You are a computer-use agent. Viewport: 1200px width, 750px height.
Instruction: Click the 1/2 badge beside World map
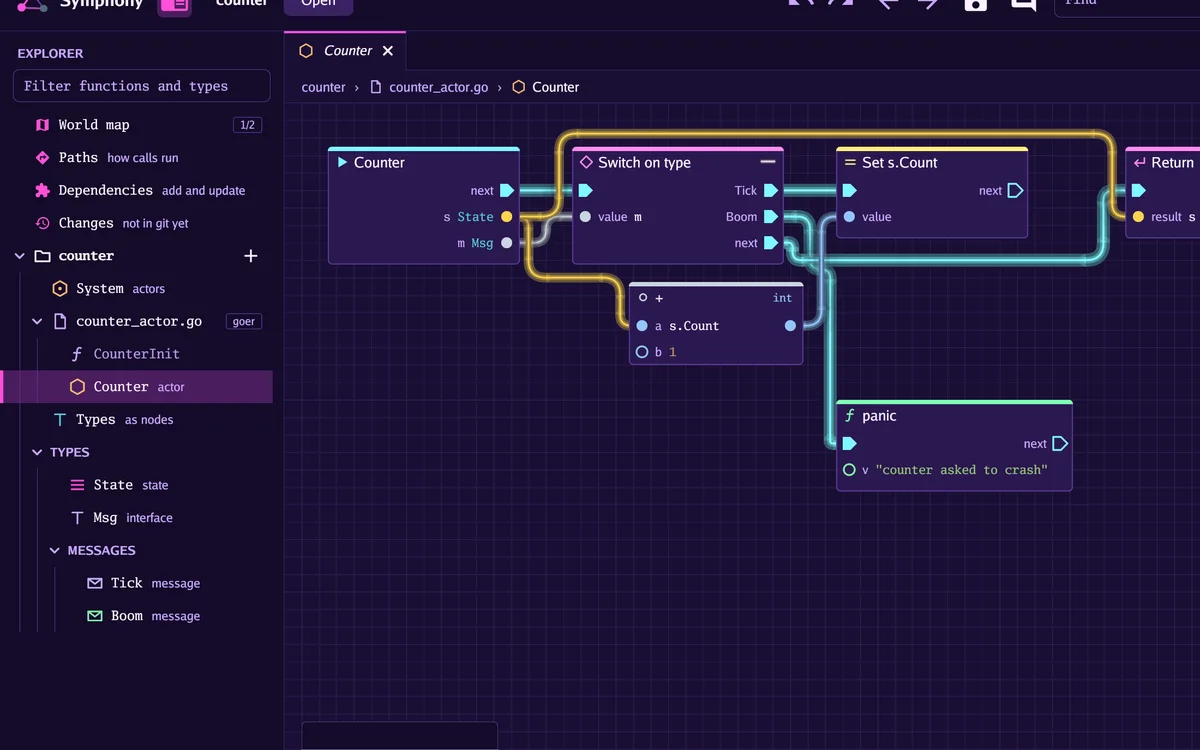click(x=248, y=125)
